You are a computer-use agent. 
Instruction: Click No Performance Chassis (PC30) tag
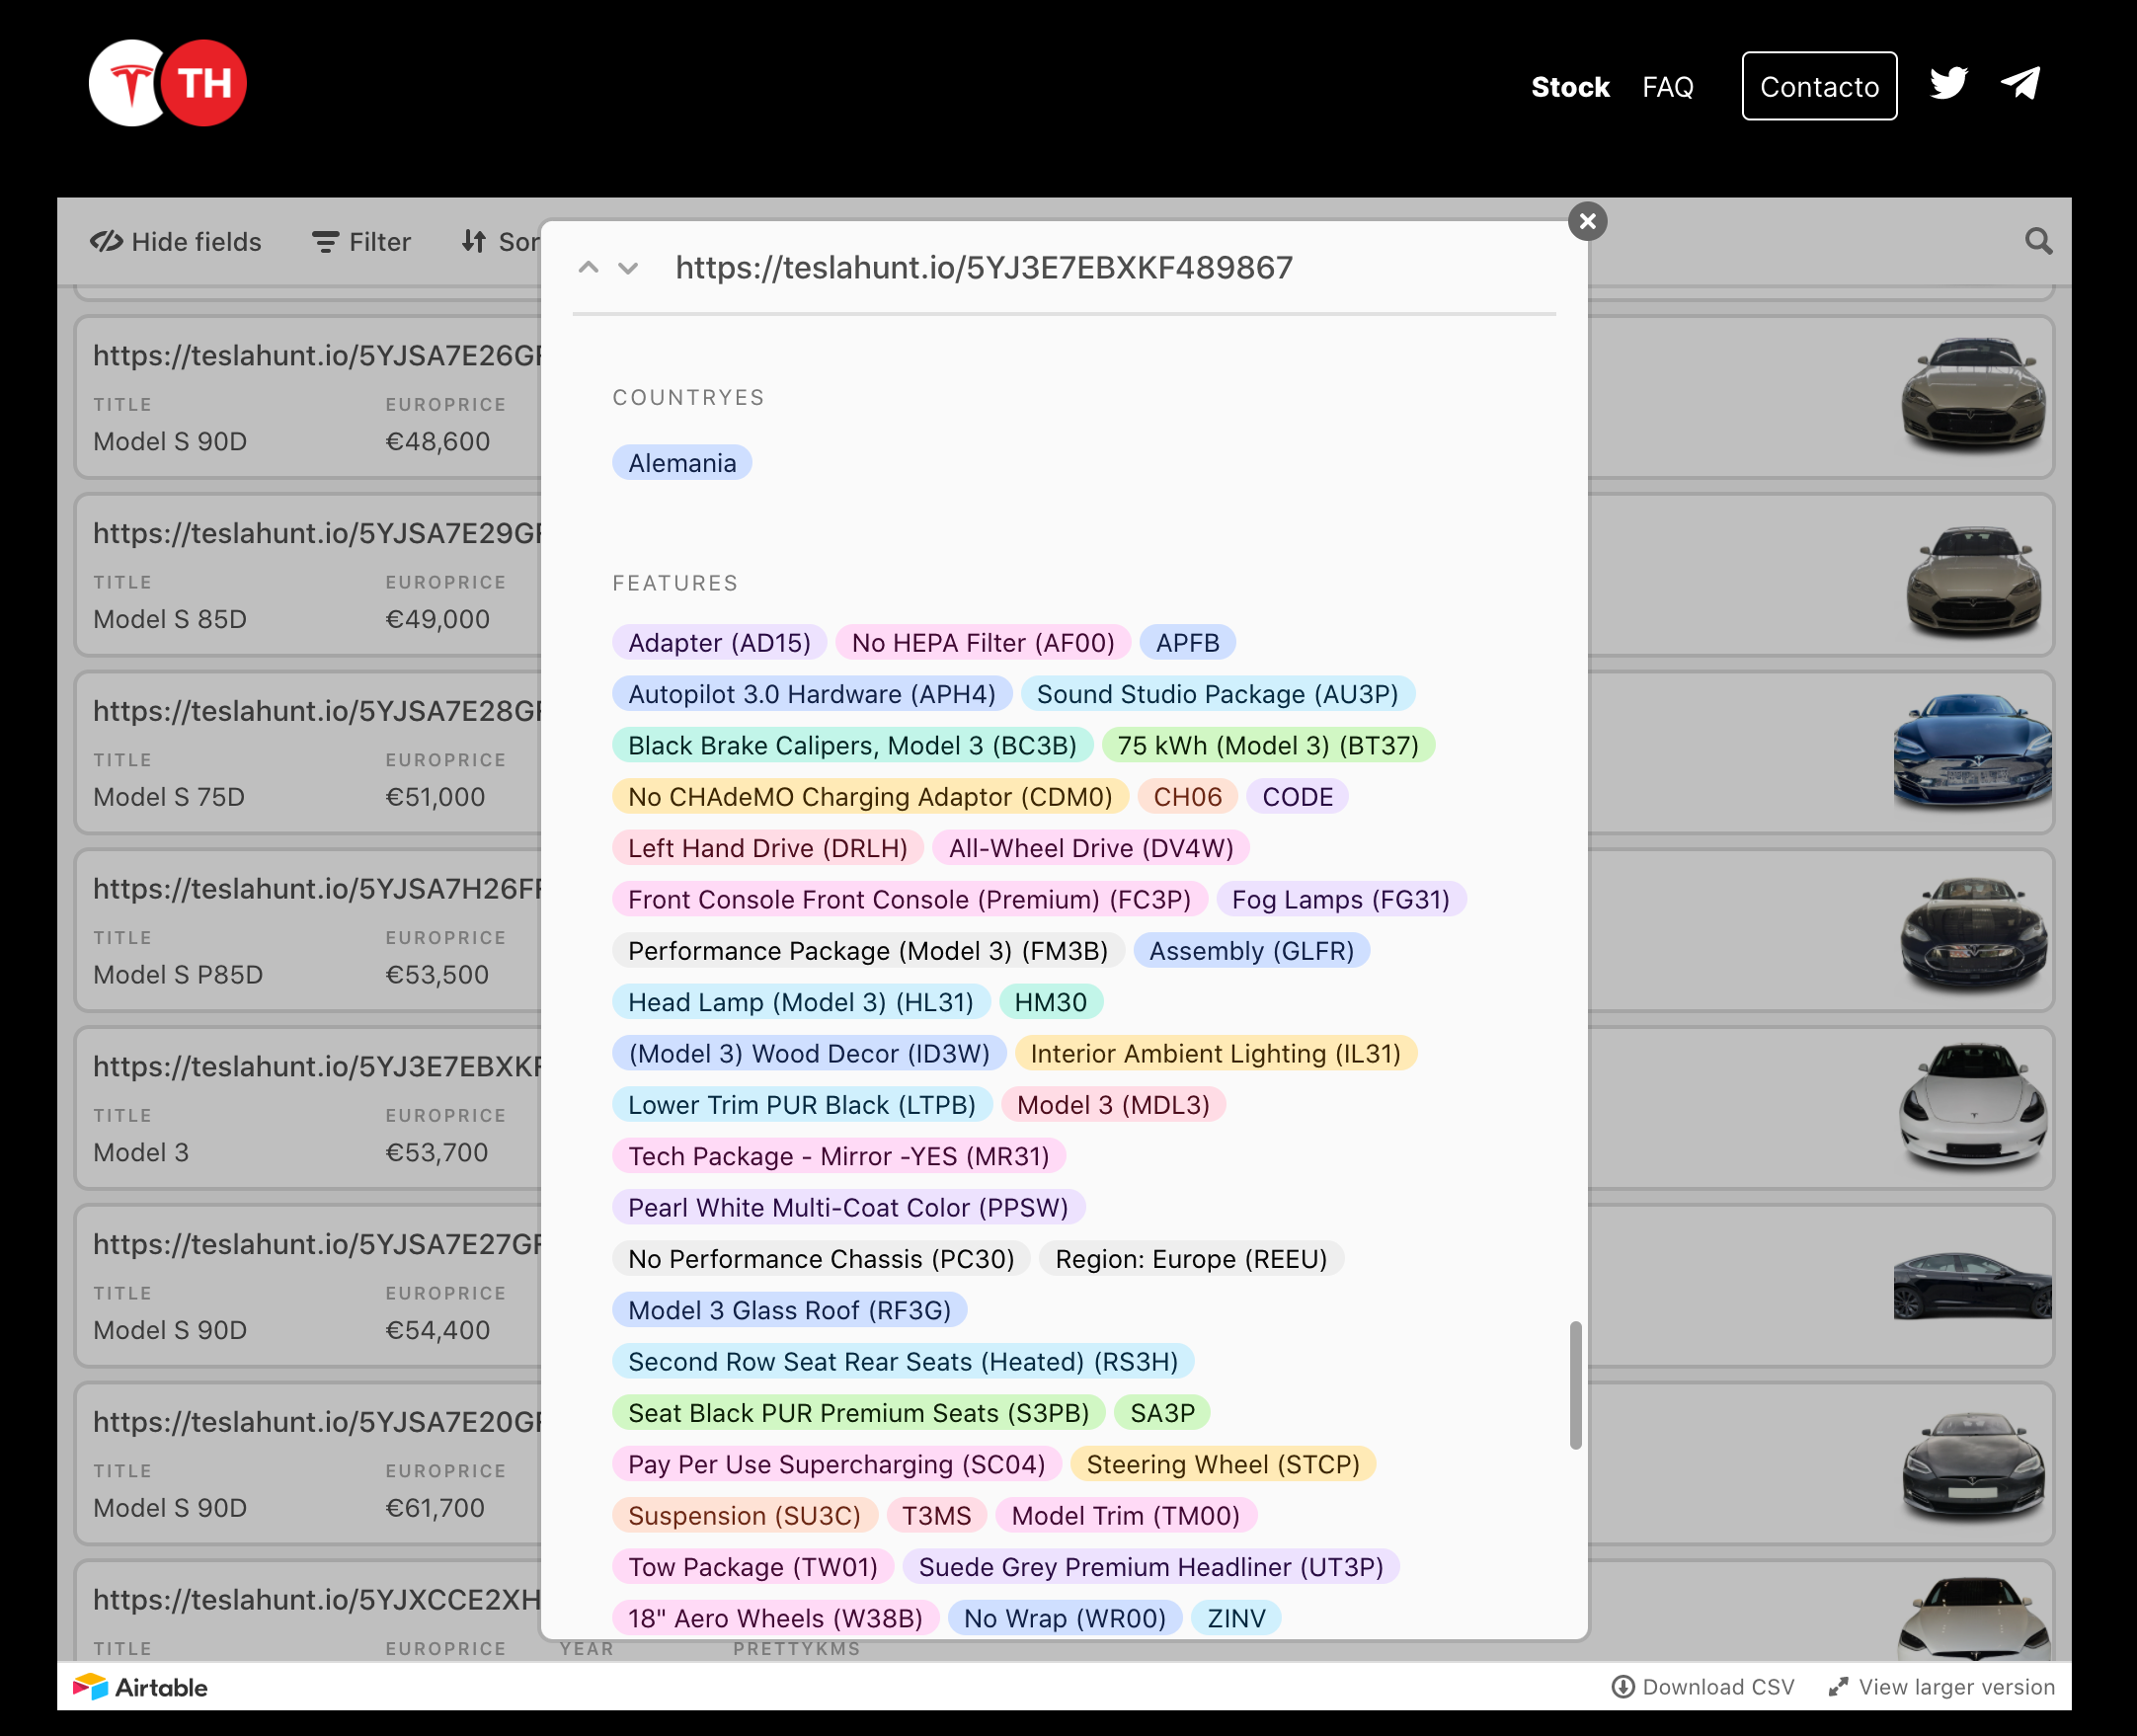pos(821,1259)
